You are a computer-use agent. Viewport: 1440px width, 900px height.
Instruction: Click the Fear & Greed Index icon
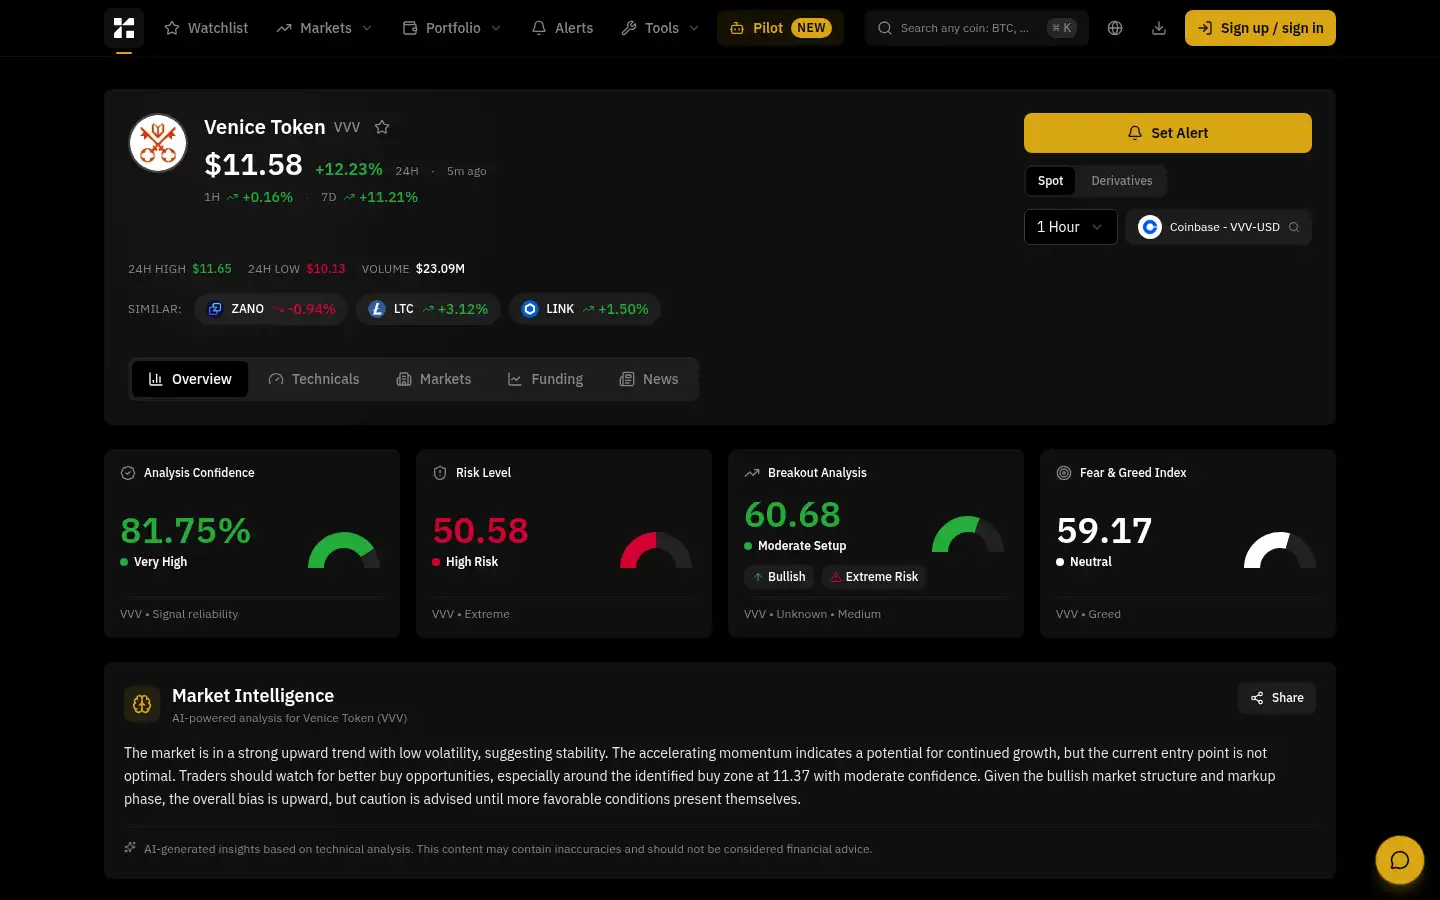[1064, 473]
